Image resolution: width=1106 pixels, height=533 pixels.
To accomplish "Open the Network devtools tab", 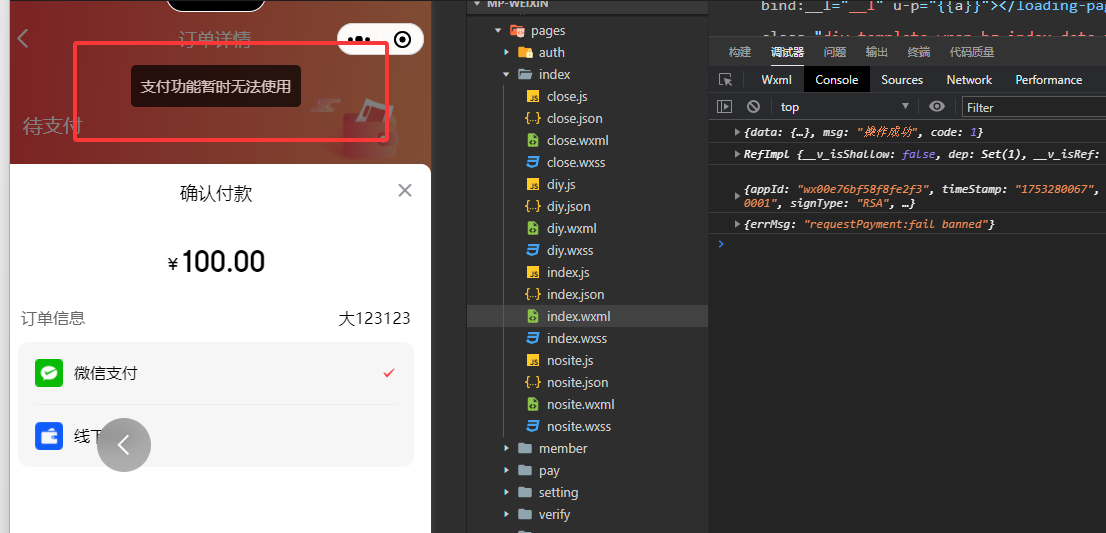I will point(969,80).
